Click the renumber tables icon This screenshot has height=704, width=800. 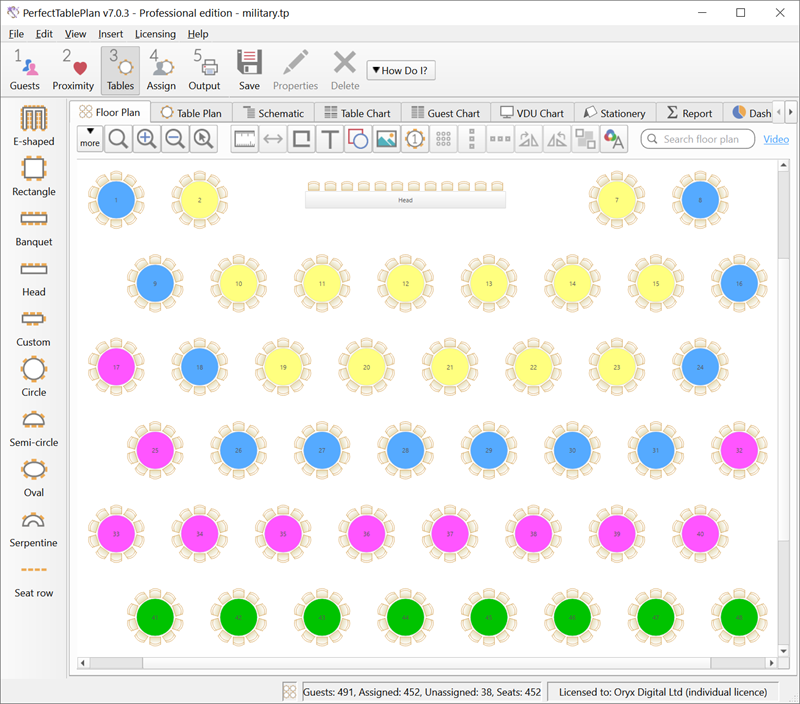tap(415, 139)
